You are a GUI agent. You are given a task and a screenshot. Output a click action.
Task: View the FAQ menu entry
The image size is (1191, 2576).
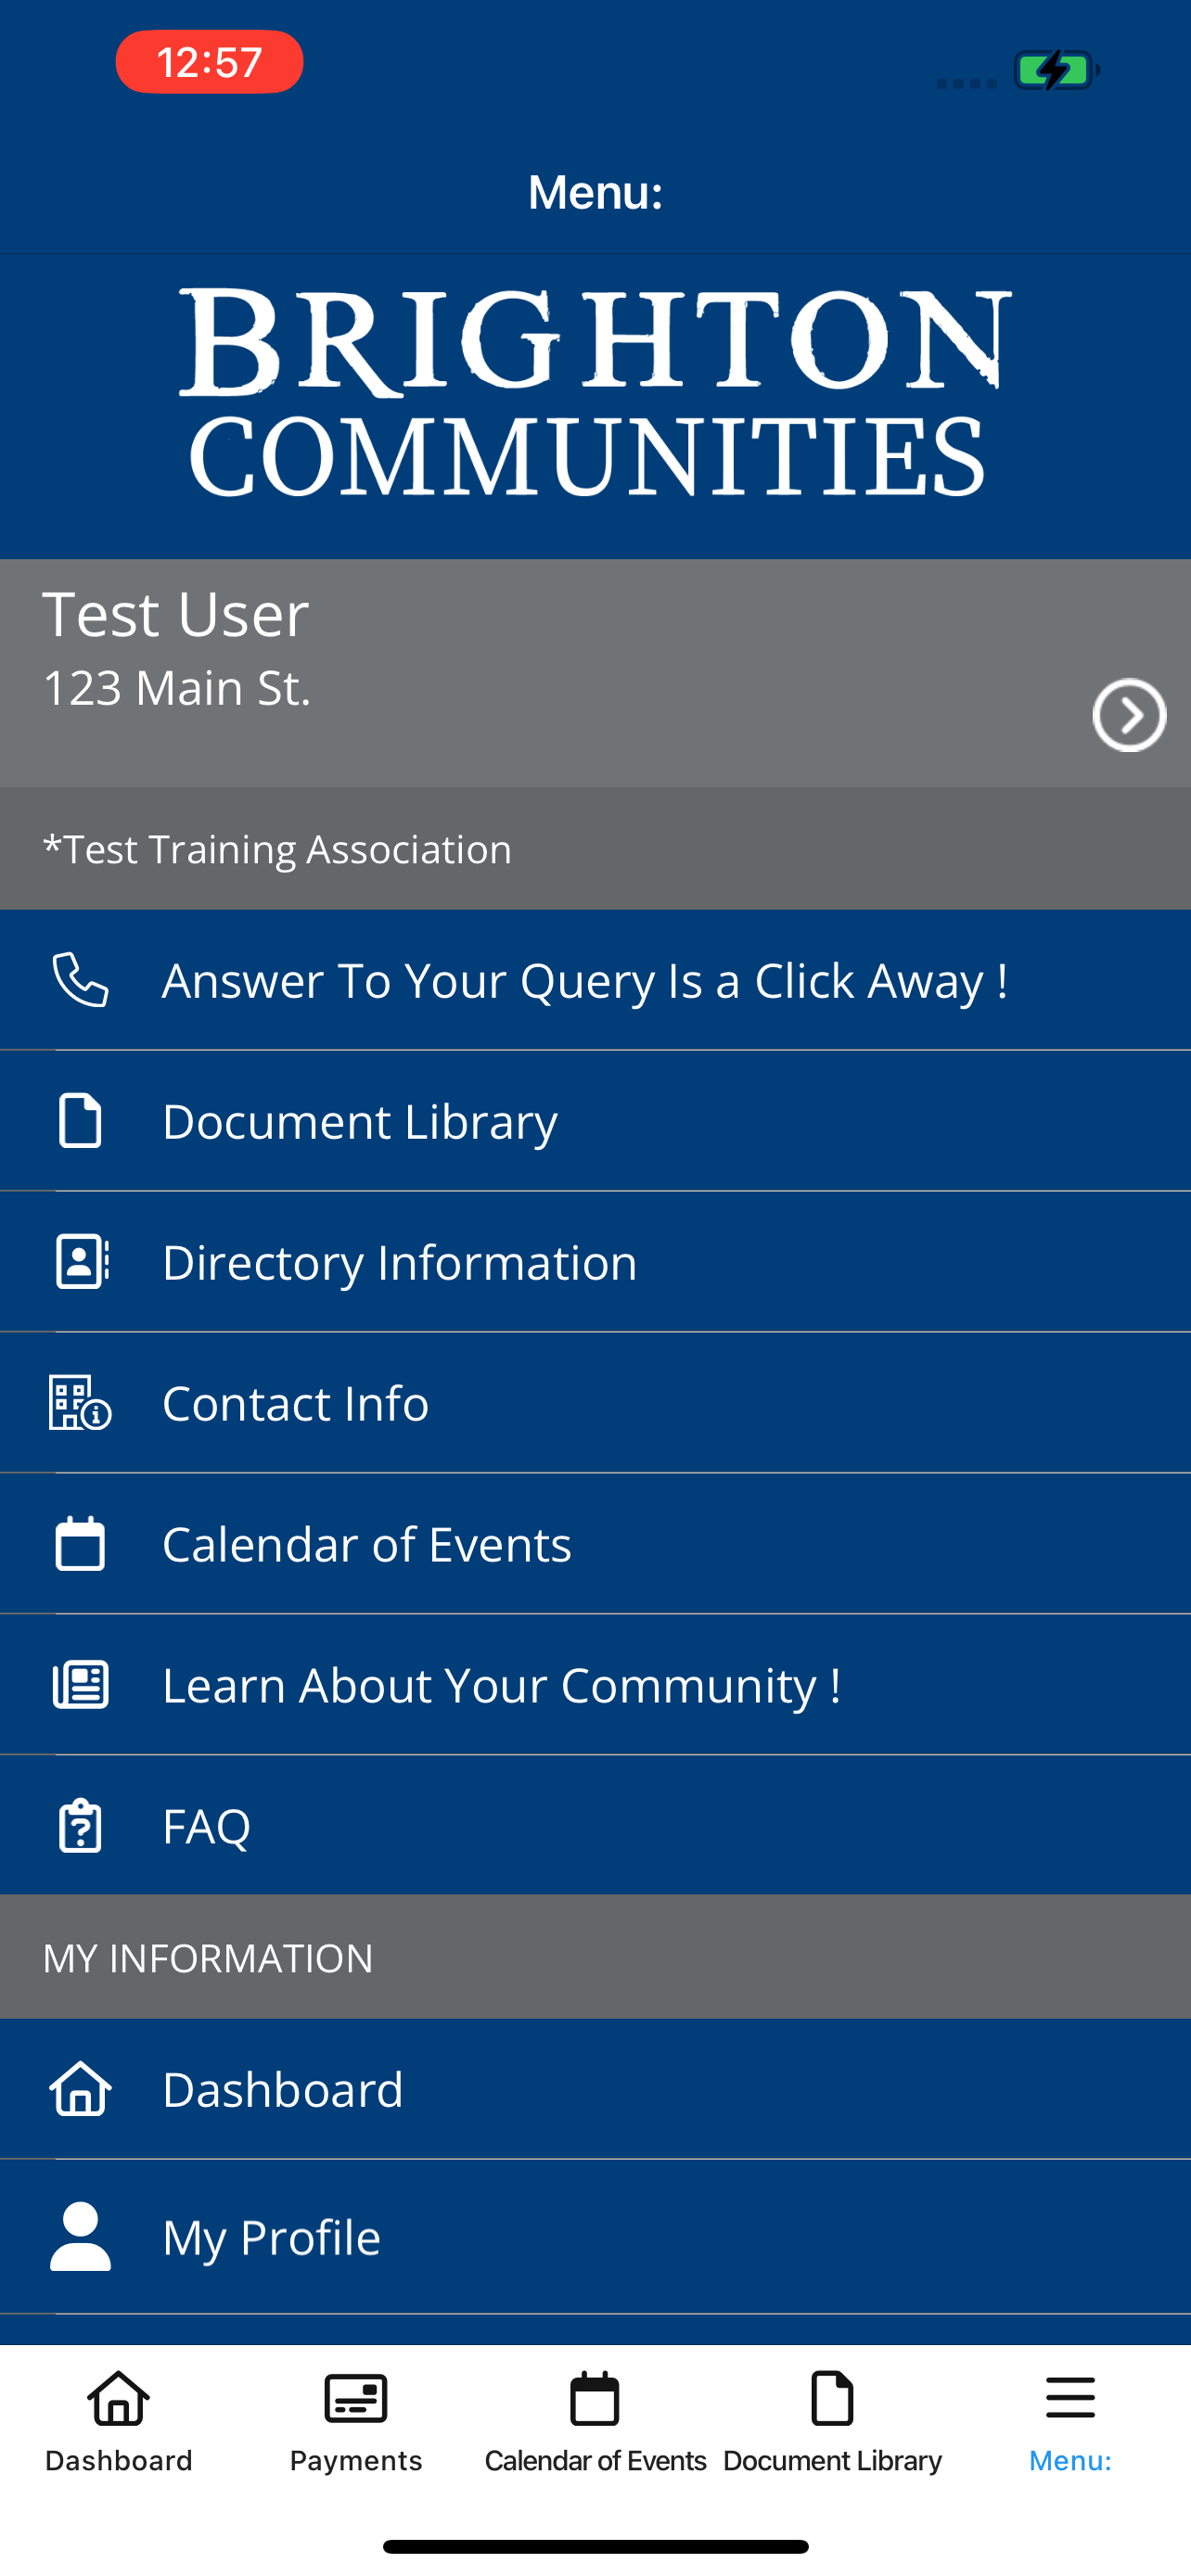point(595,1825)
